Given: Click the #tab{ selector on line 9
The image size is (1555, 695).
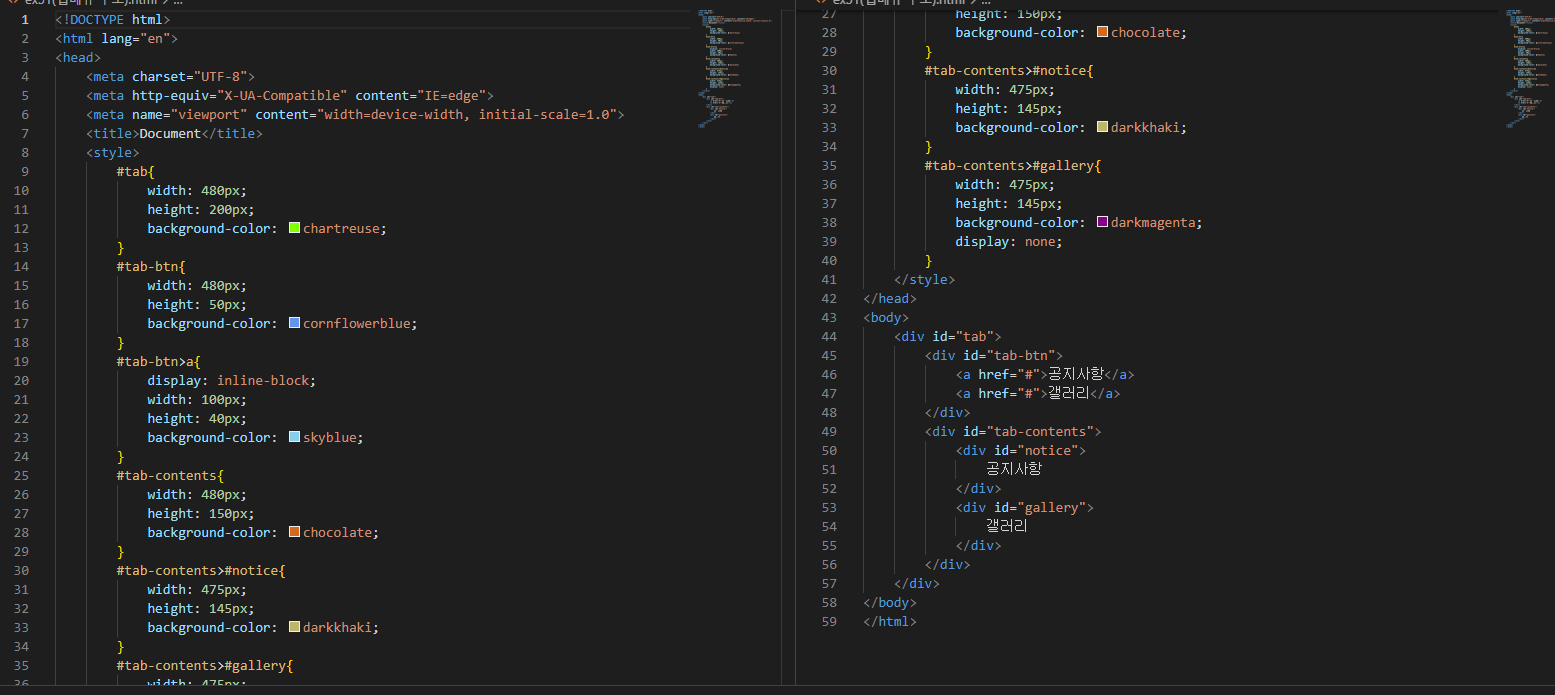Looking at the screenshot, I should (136, 171).
